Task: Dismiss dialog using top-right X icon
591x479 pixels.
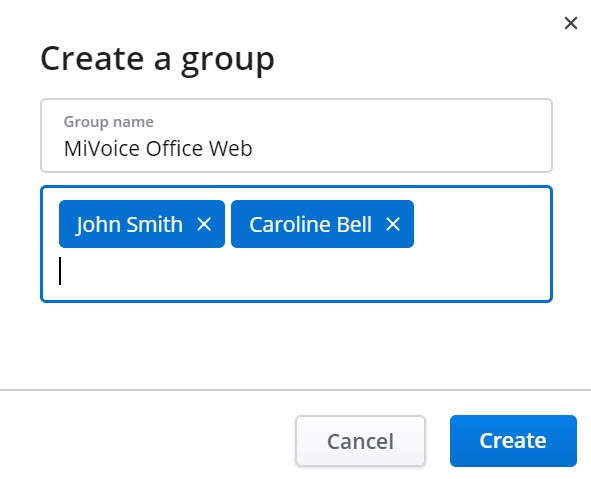Action: tap(571, 23)
